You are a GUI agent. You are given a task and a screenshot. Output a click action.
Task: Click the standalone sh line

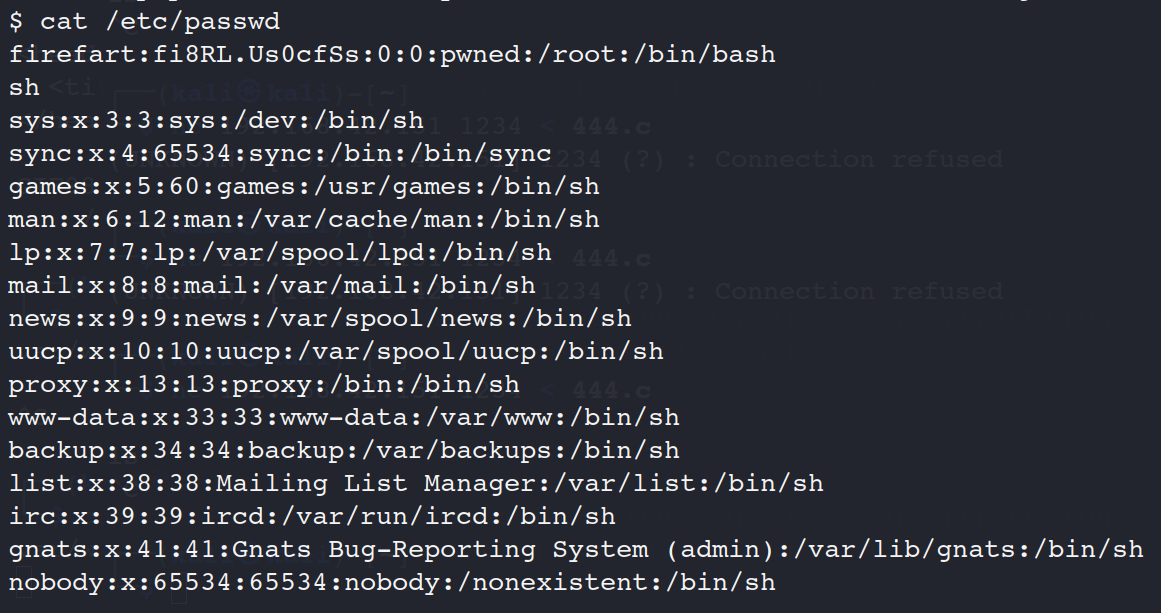(x=24, y=87)
